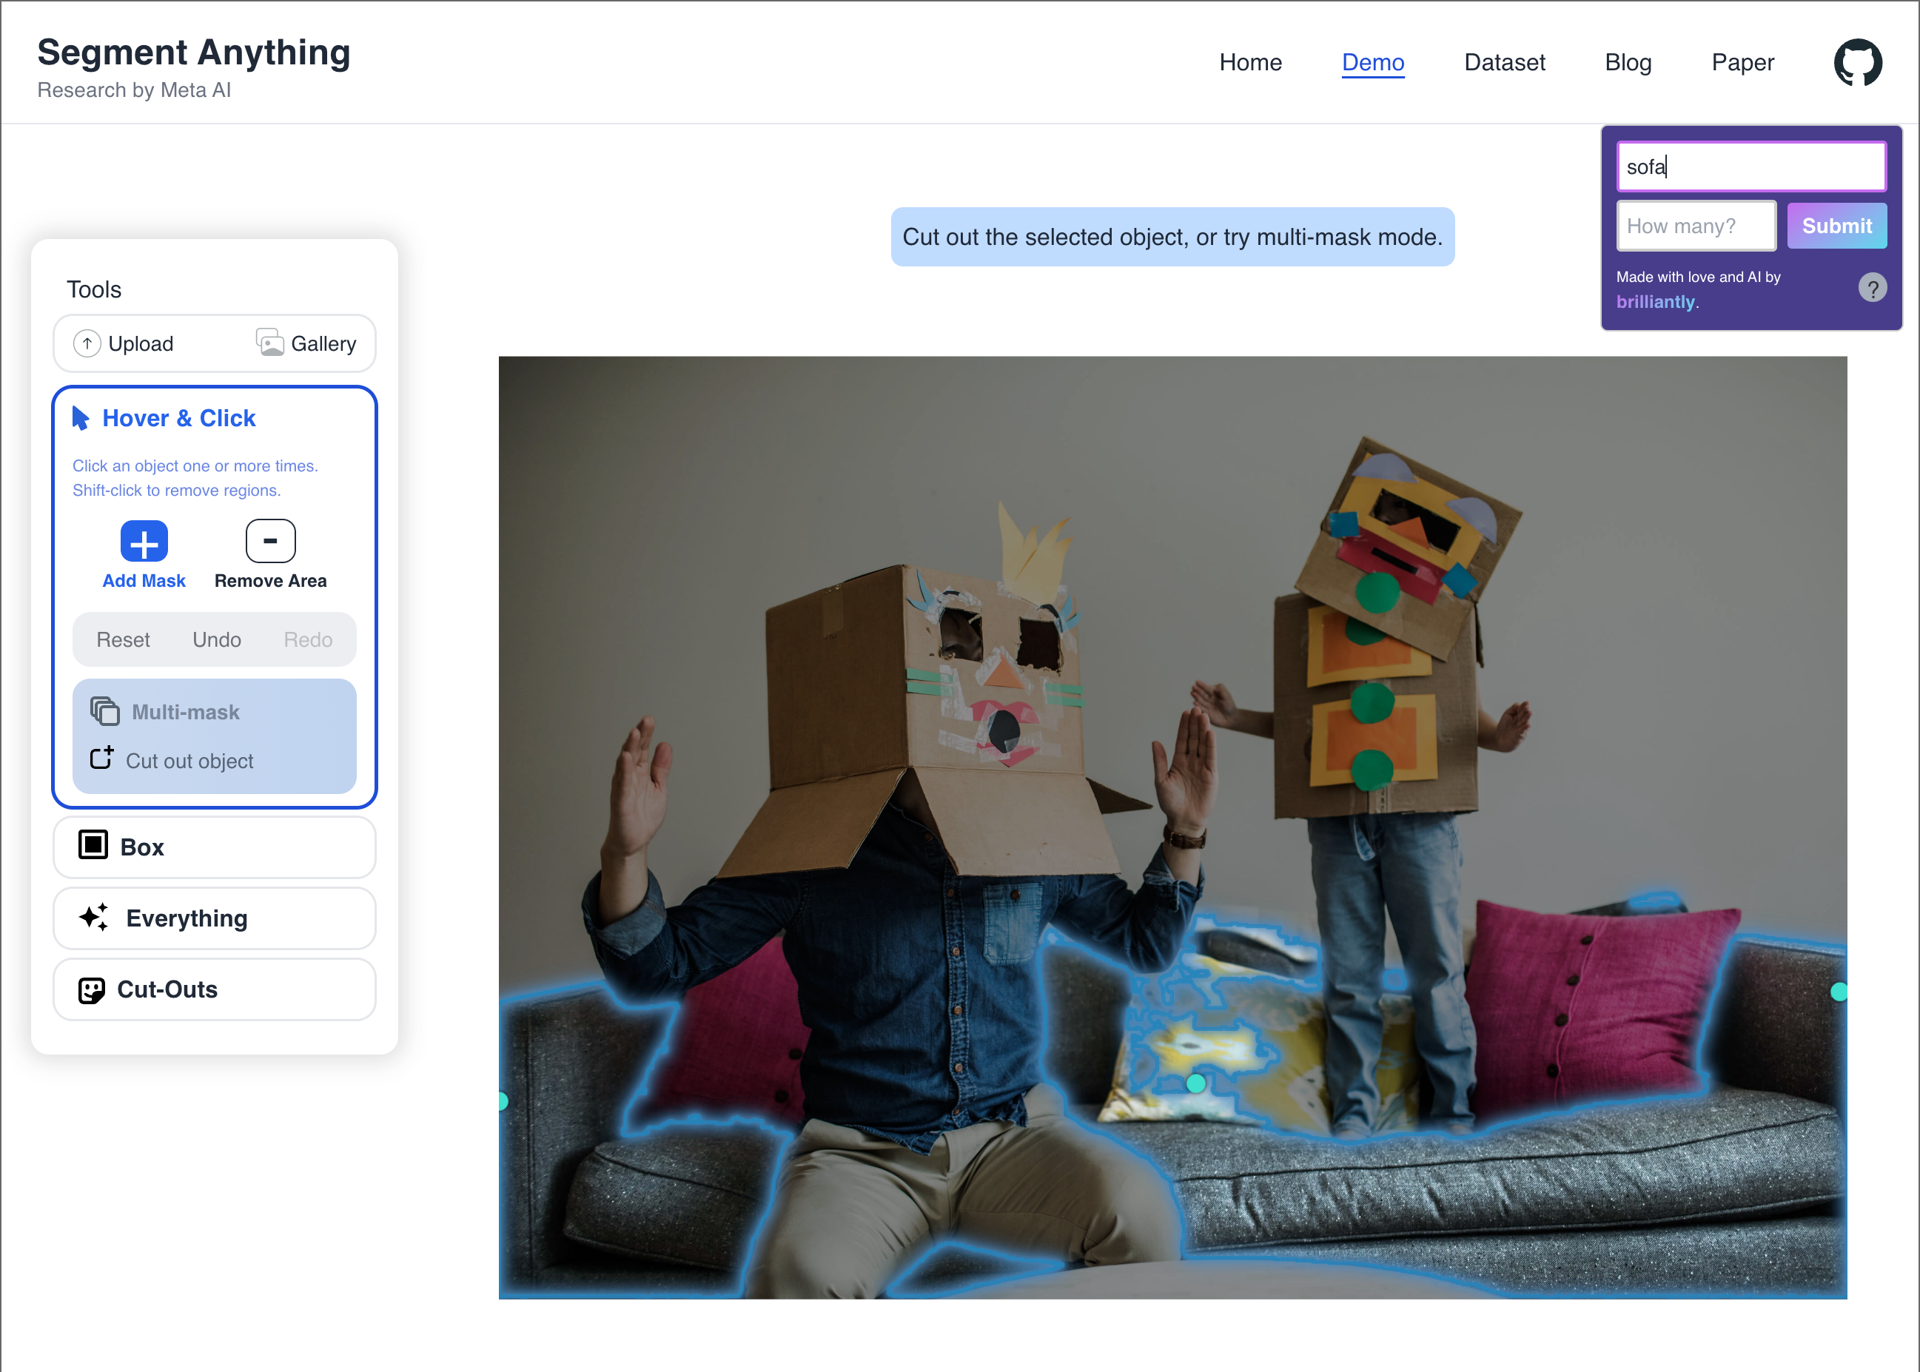Open the GitHub repository icon
The image size is (1920, 1372).
(x=1857, y=62)
